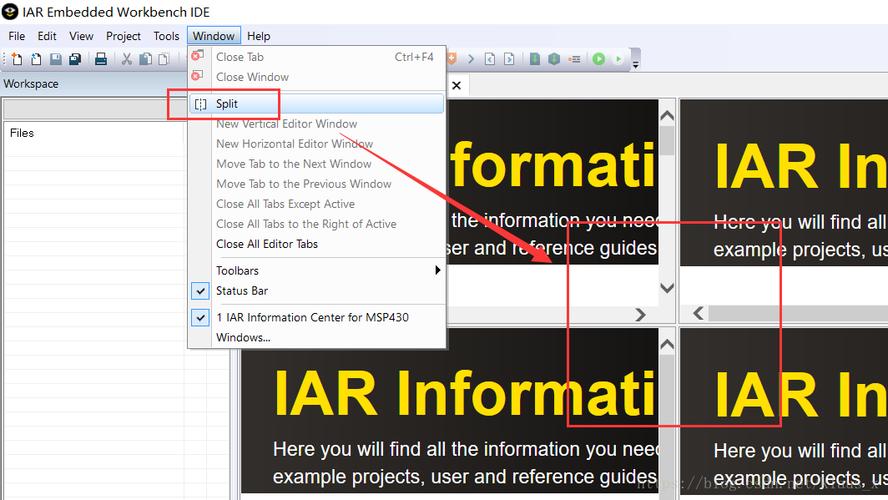Click the Cut scissors toolbar icon
Screen dimensions: 888x500
126,59
